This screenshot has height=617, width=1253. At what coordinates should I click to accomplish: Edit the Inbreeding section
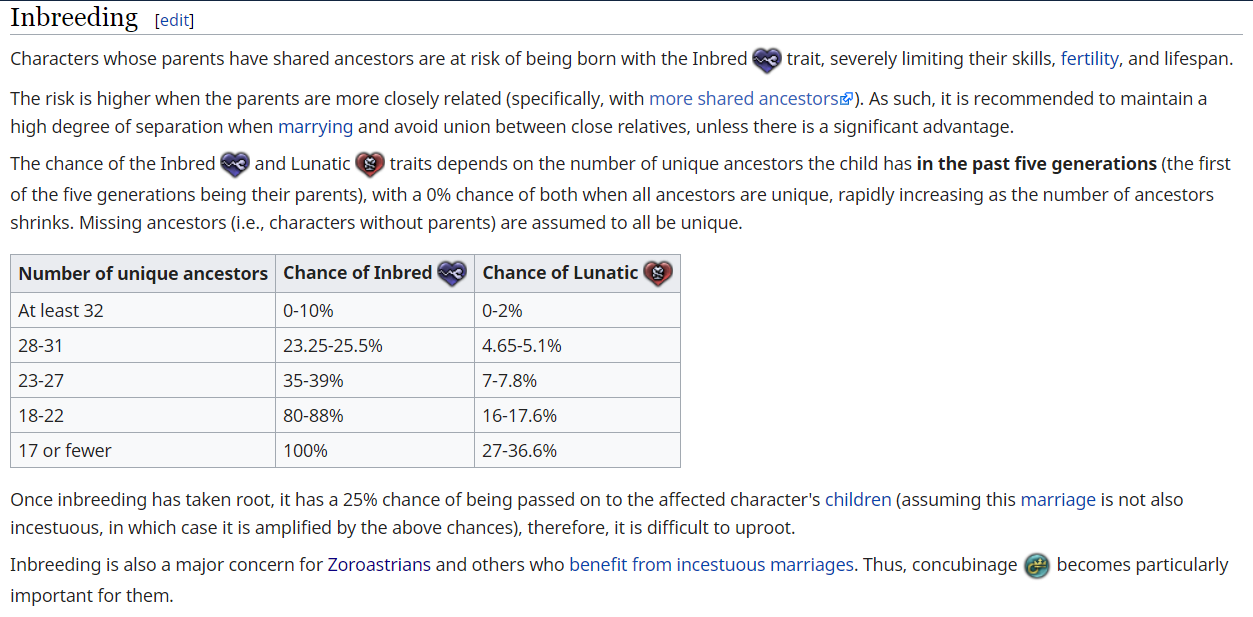pyautogui.click(x=174, y=20)
